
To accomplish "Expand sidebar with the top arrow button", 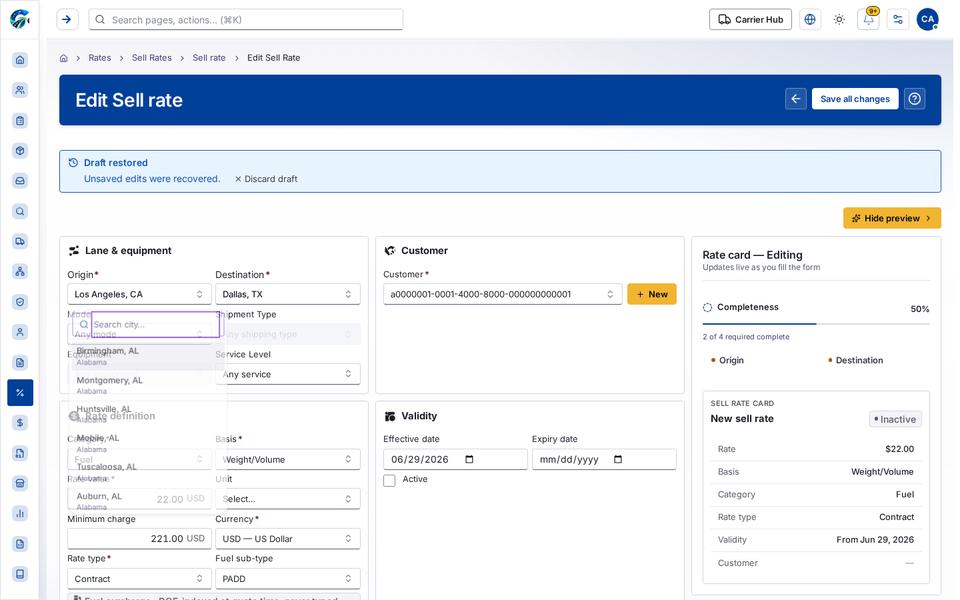I will [x=67, y=20].
